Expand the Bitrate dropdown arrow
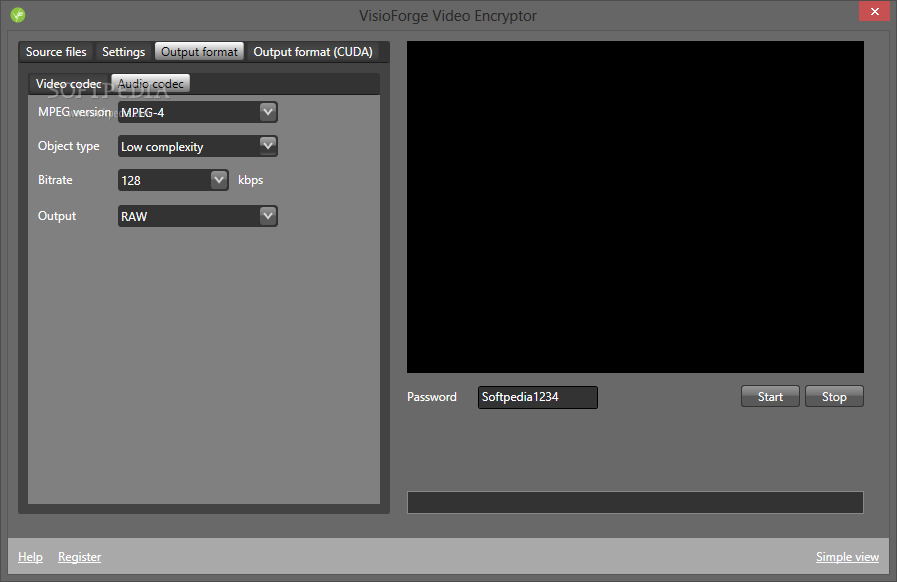Screen dimensions: 897x582 point(219,180)
